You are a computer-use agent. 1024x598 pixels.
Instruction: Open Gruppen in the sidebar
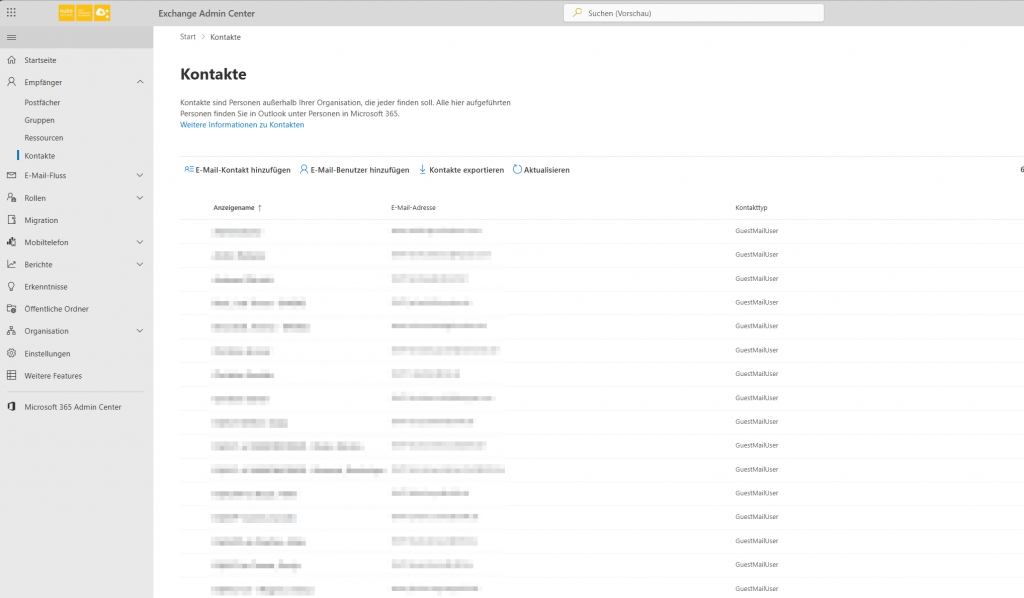(40, 120)
